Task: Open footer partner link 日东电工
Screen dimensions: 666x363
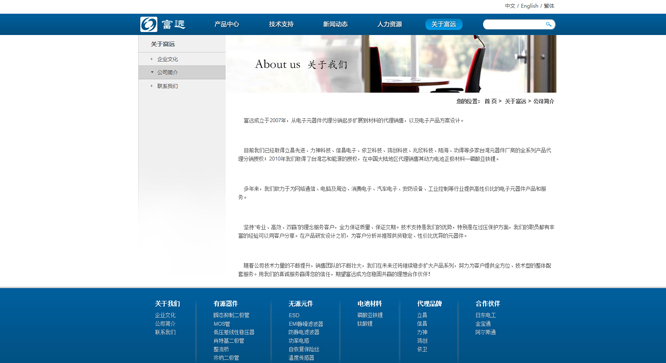Action: click(x=485, y=315)
